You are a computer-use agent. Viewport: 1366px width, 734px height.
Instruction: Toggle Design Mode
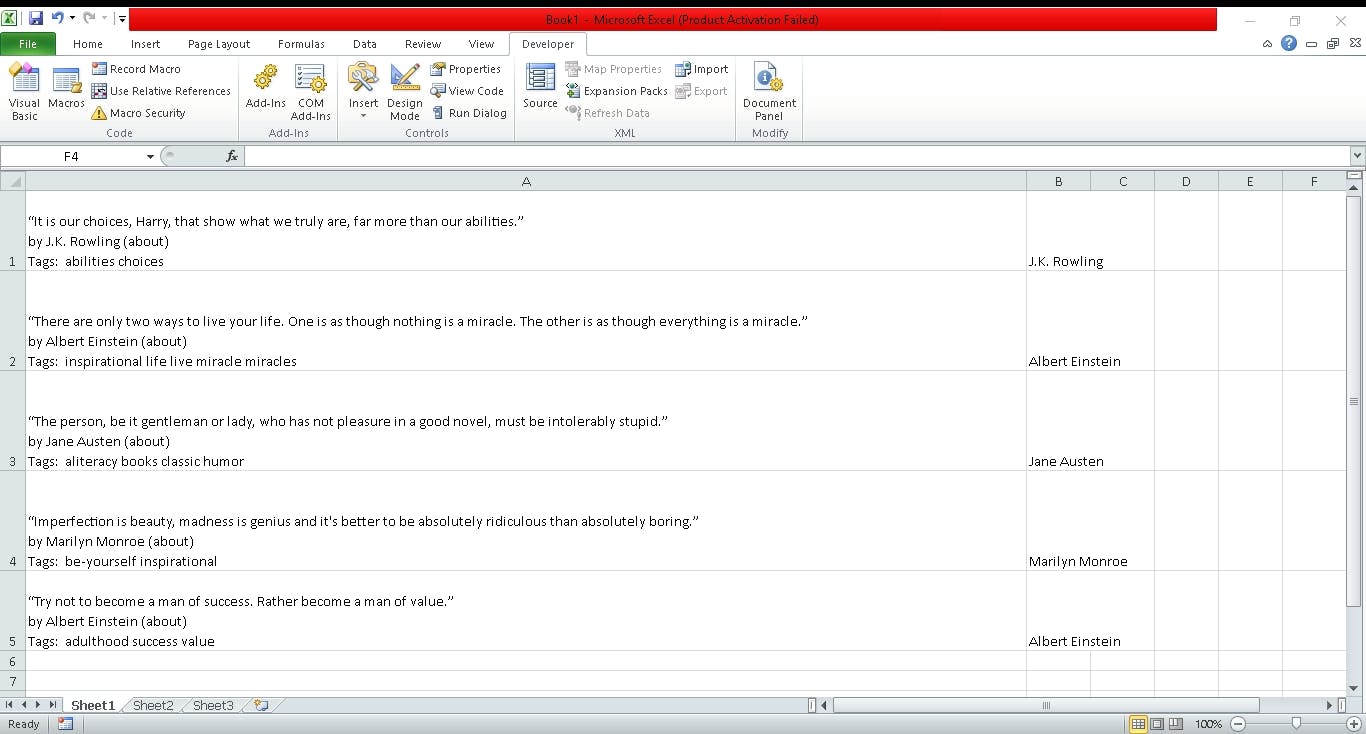pyautogui.click(x=405, y=92)
